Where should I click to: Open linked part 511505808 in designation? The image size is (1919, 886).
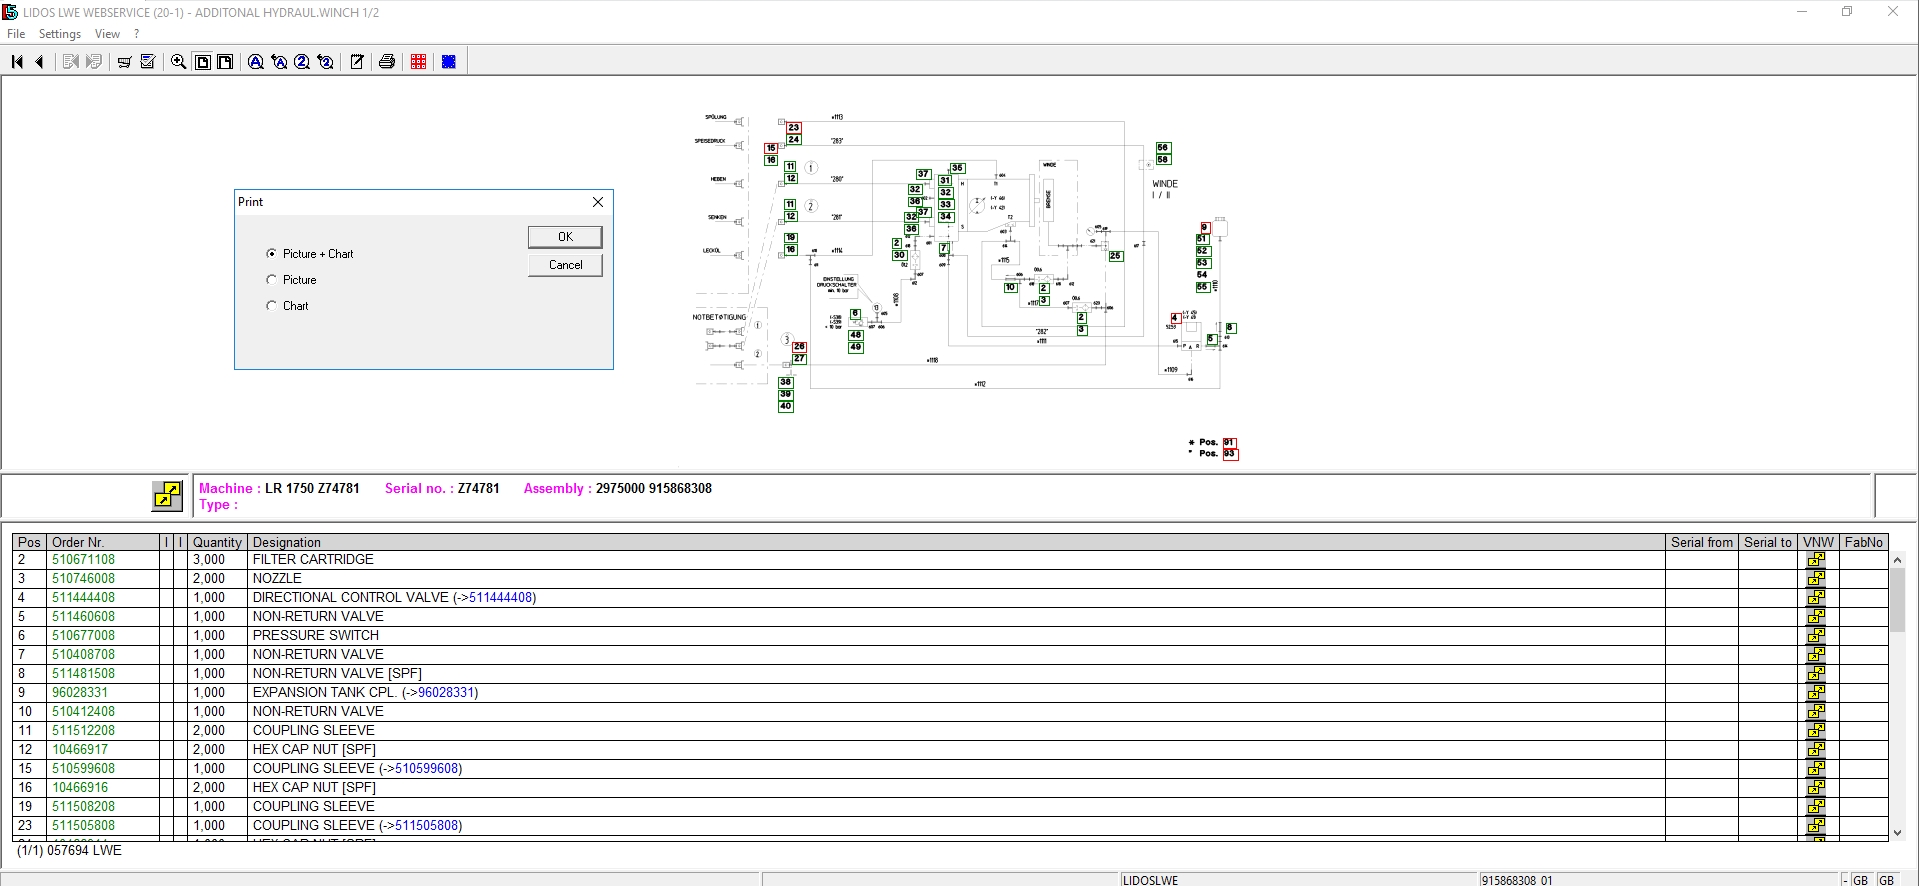click(x=426, y=826)
